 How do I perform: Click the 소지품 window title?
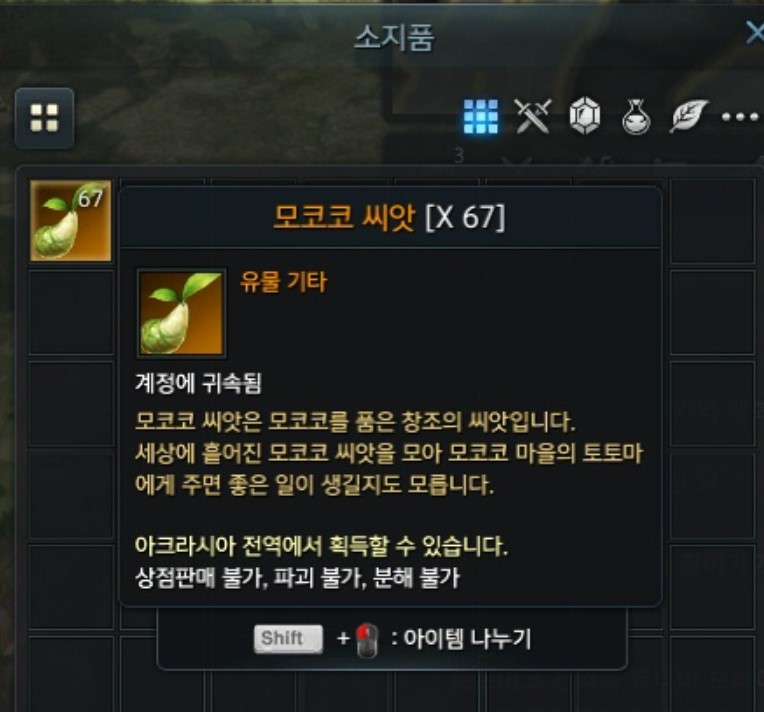pos(394,38)
